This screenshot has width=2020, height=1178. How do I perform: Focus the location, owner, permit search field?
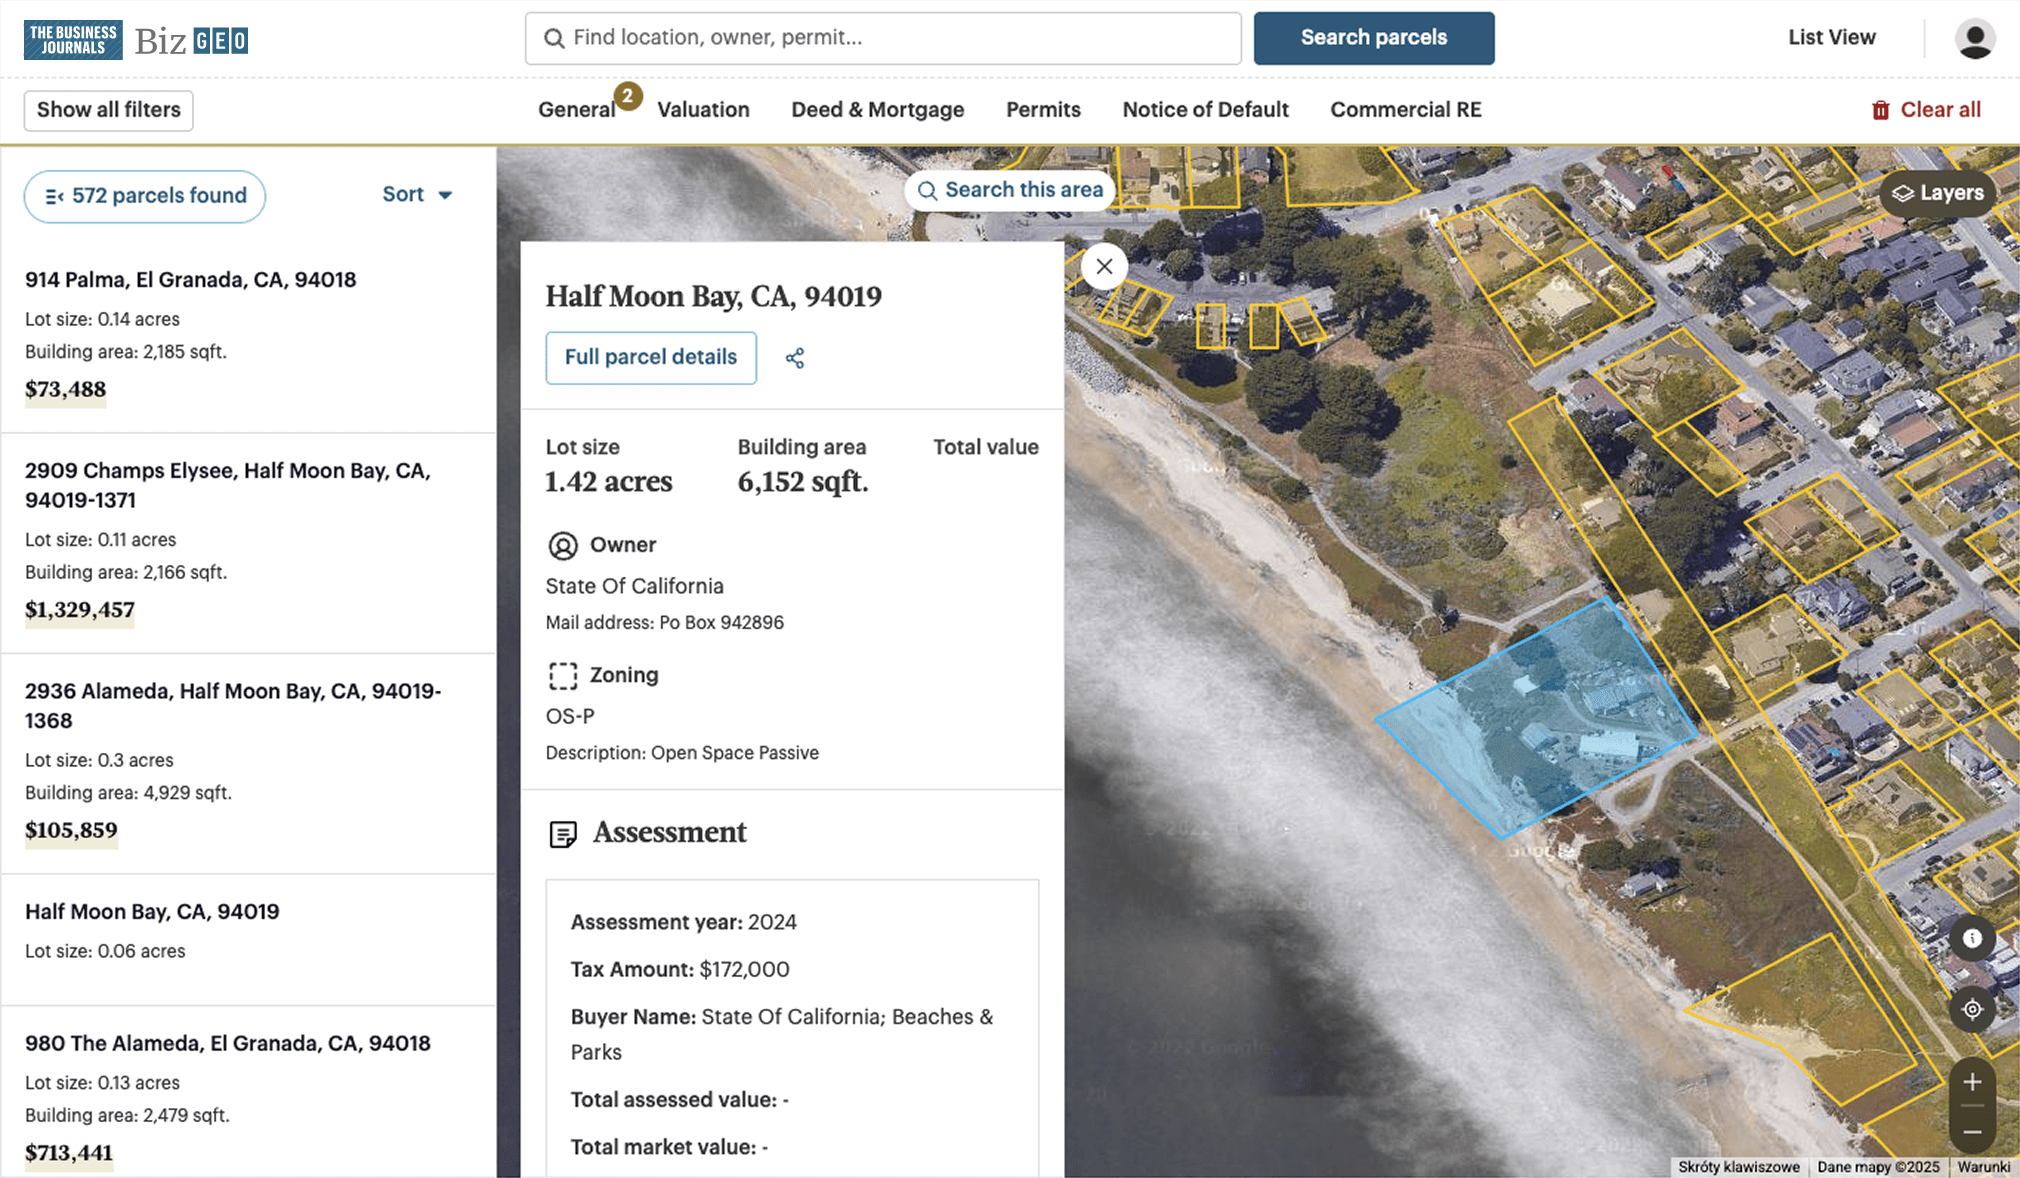[883, 38]
